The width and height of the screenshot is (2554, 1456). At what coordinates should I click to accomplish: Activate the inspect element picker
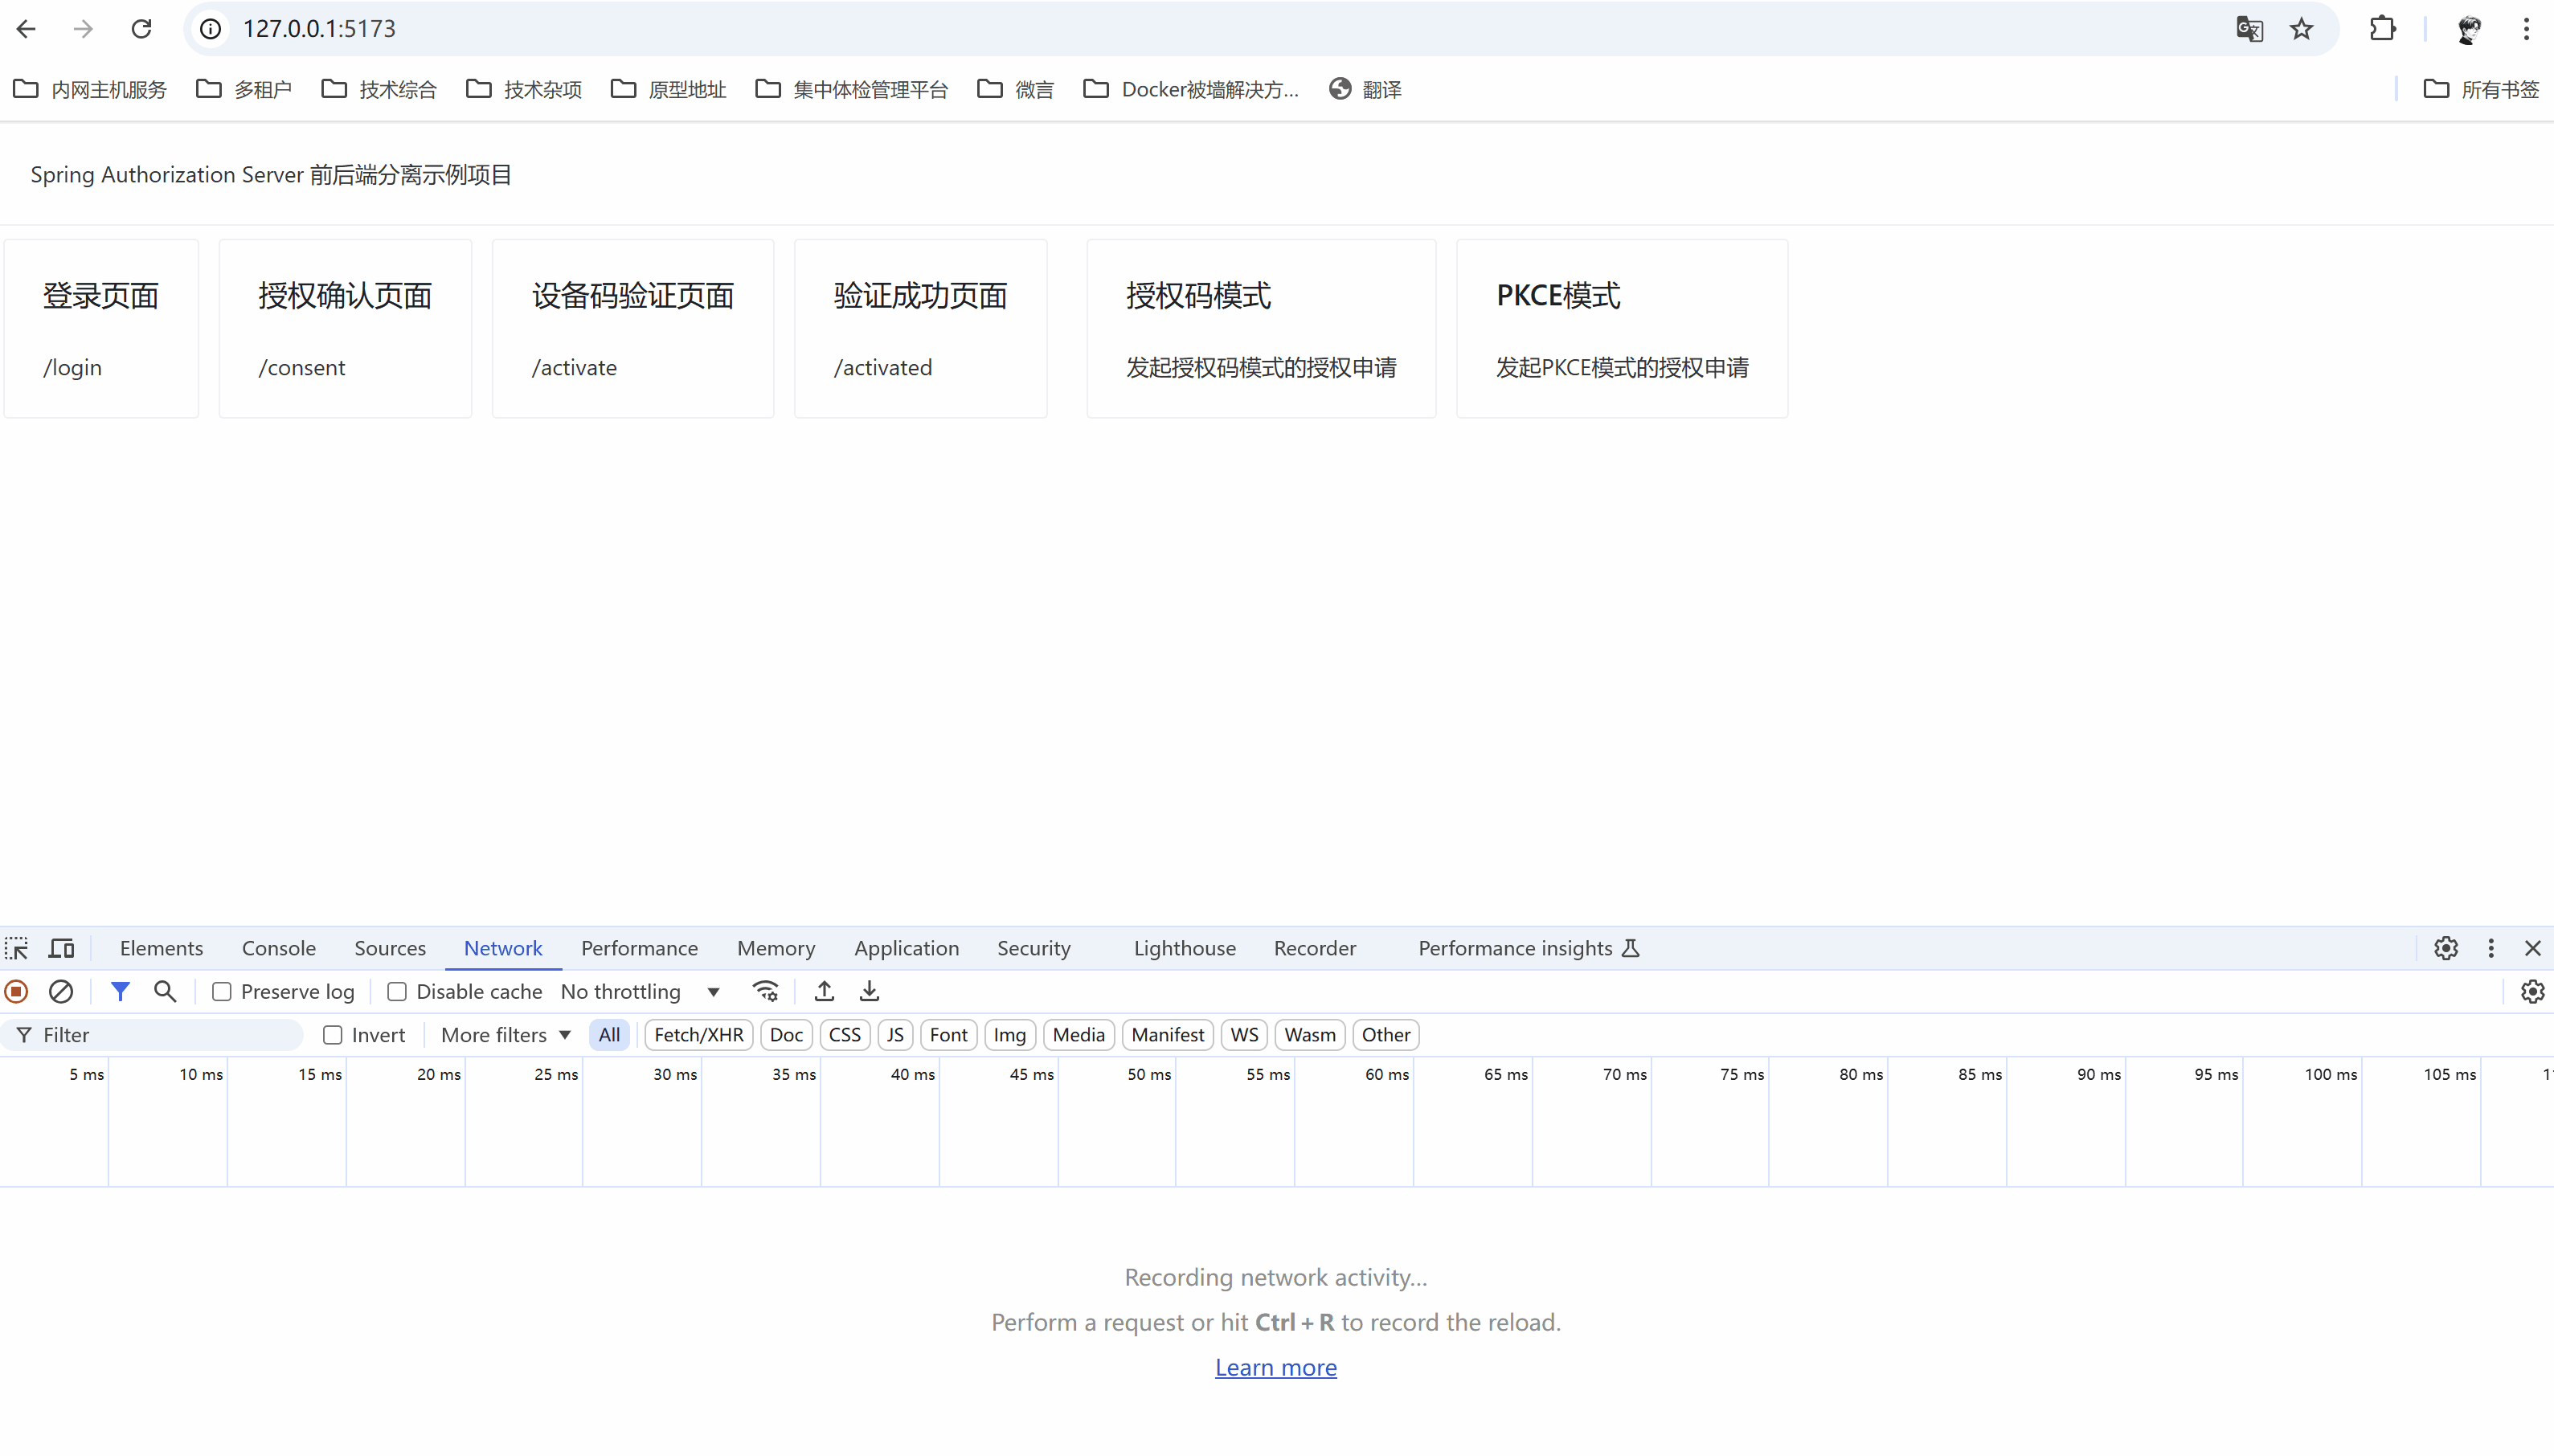tap(16, 947)
